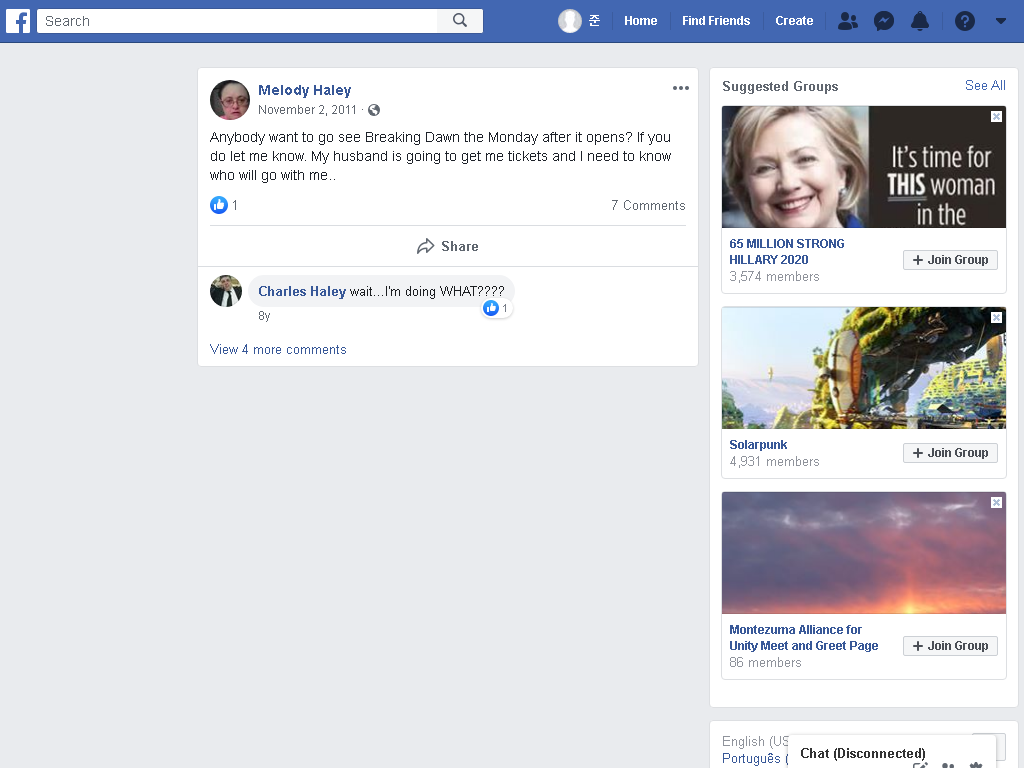Share Melody Haley's post
Image resolution: width=1024 pixels, height=768 pixels.
point(448,246)
